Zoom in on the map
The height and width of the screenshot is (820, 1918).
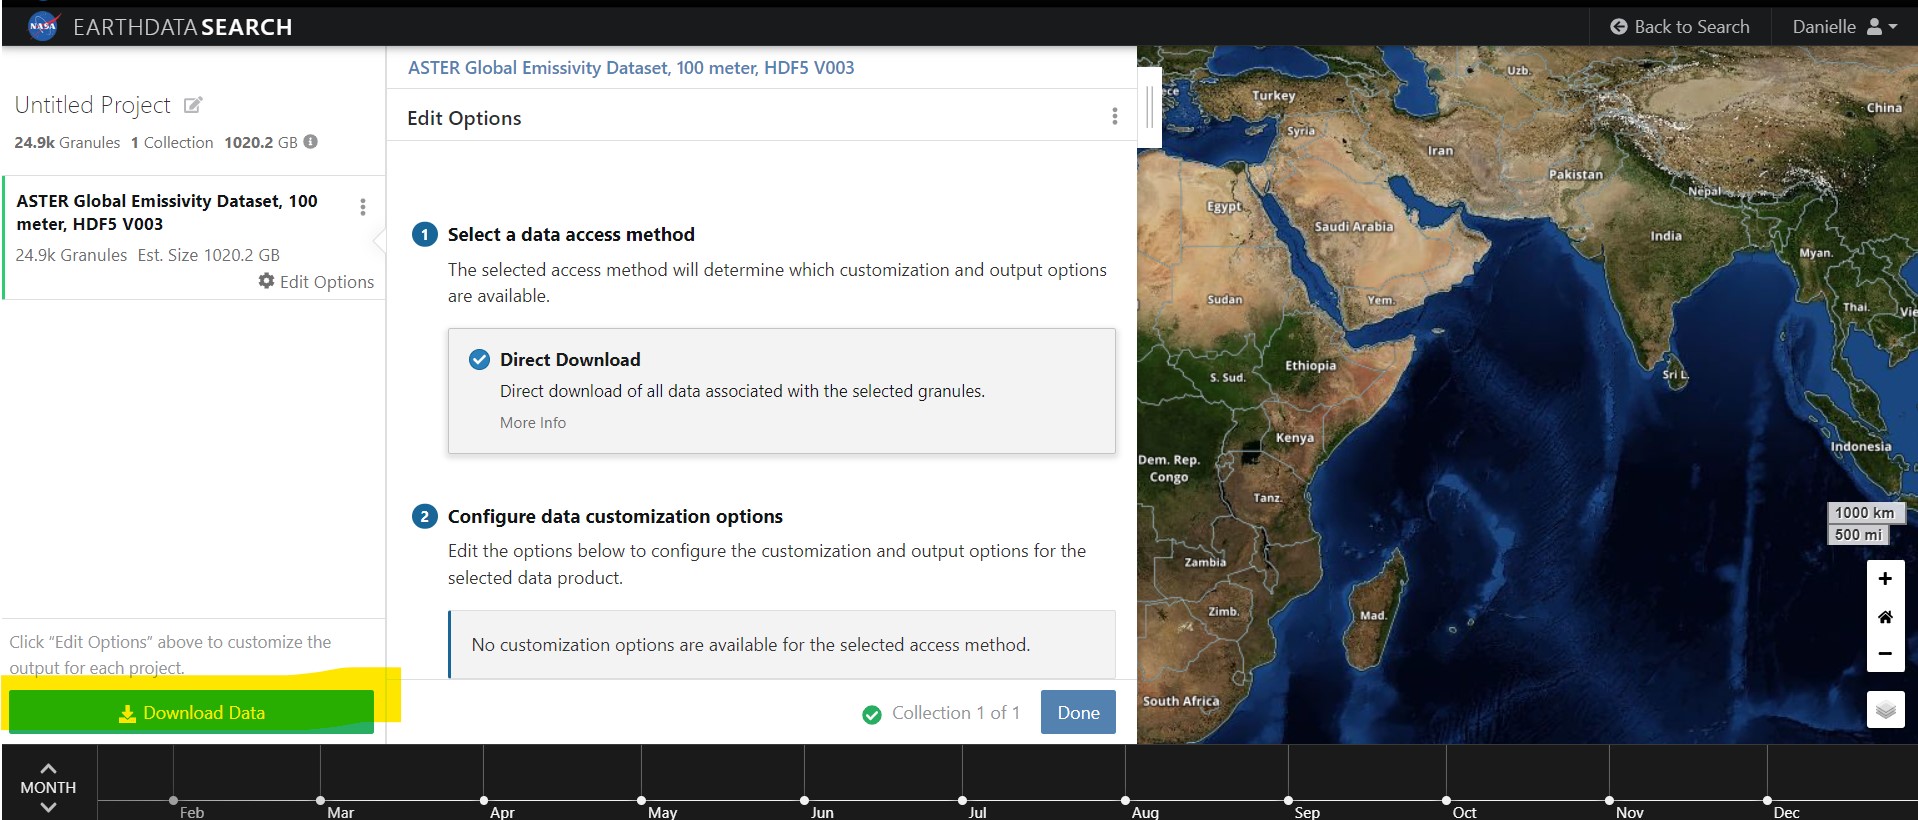[1885, 579]
